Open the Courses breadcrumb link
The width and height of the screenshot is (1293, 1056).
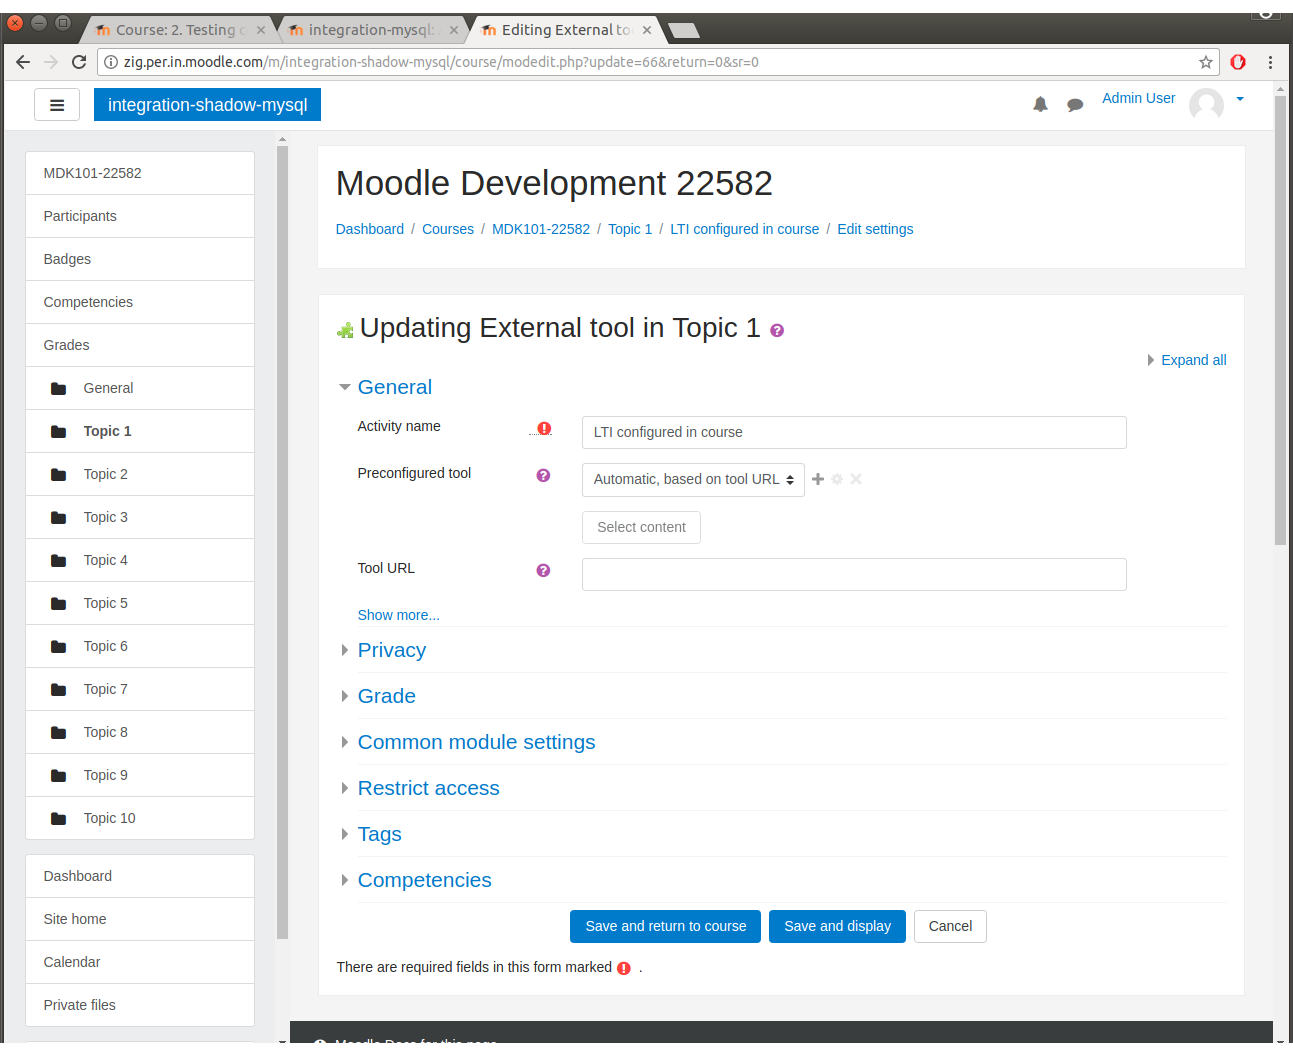coord(448,229)
